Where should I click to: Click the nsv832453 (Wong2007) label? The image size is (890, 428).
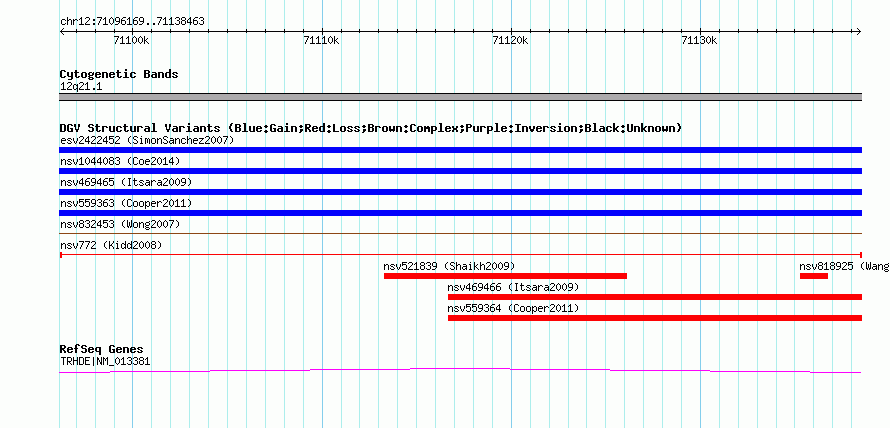click(120, 224)
